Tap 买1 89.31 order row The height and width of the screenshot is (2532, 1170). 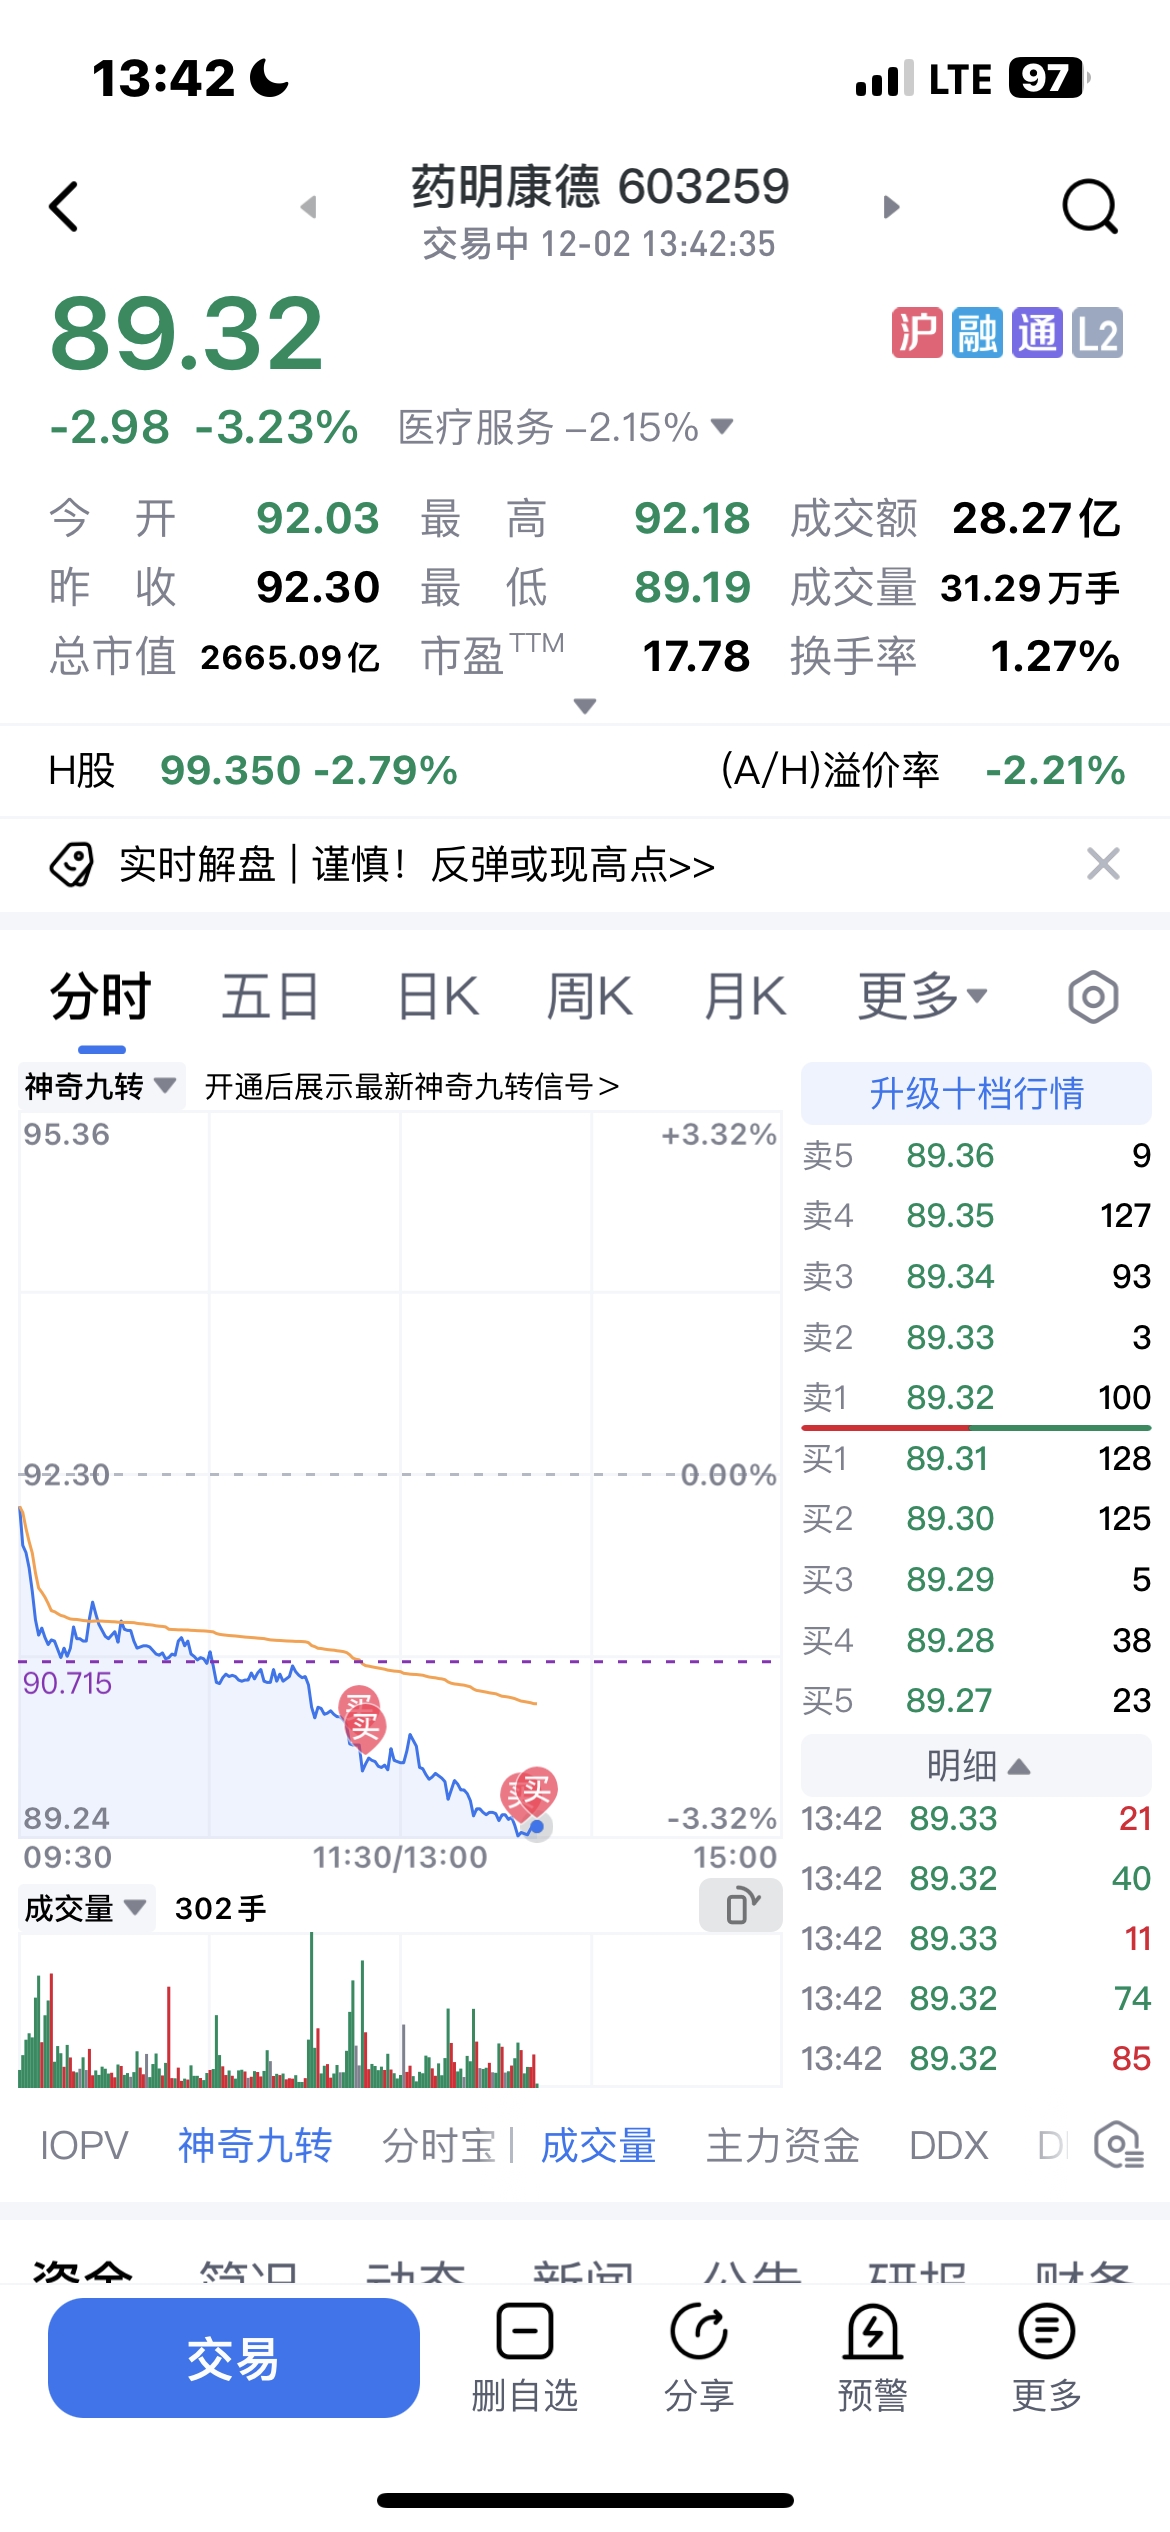[x=977, y=1458]
